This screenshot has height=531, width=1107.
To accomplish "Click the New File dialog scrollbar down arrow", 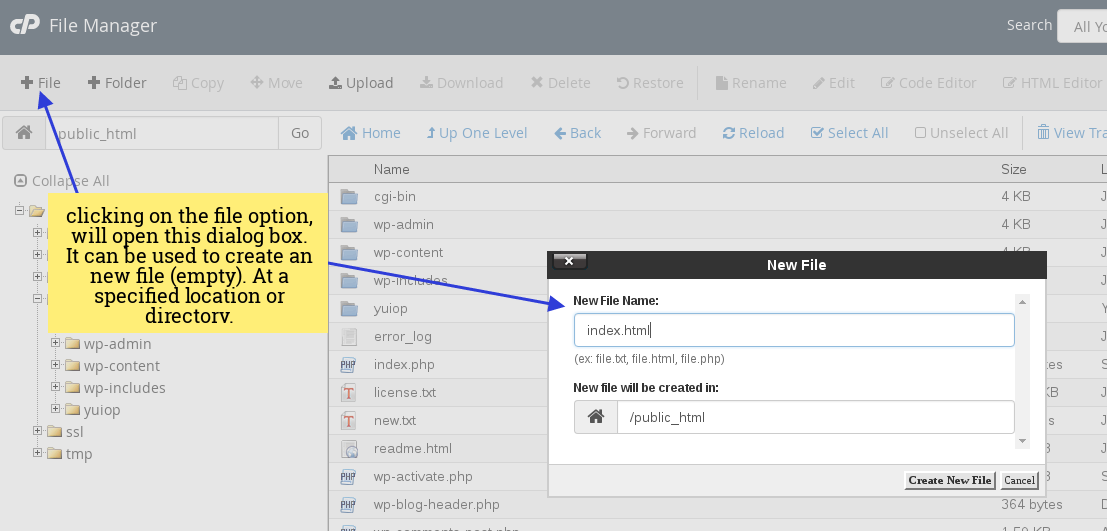I will coord(1022,441).
